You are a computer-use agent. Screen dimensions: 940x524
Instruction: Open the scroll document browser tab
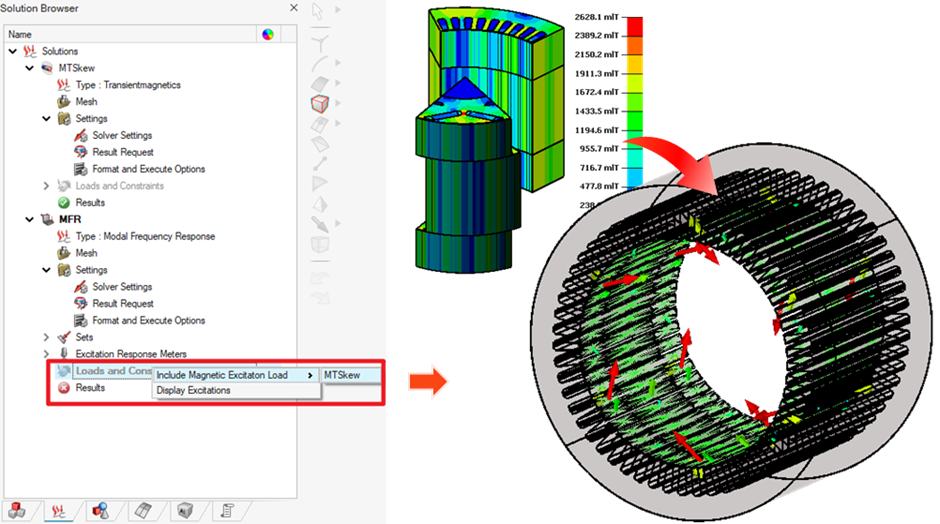coord(227,511)
